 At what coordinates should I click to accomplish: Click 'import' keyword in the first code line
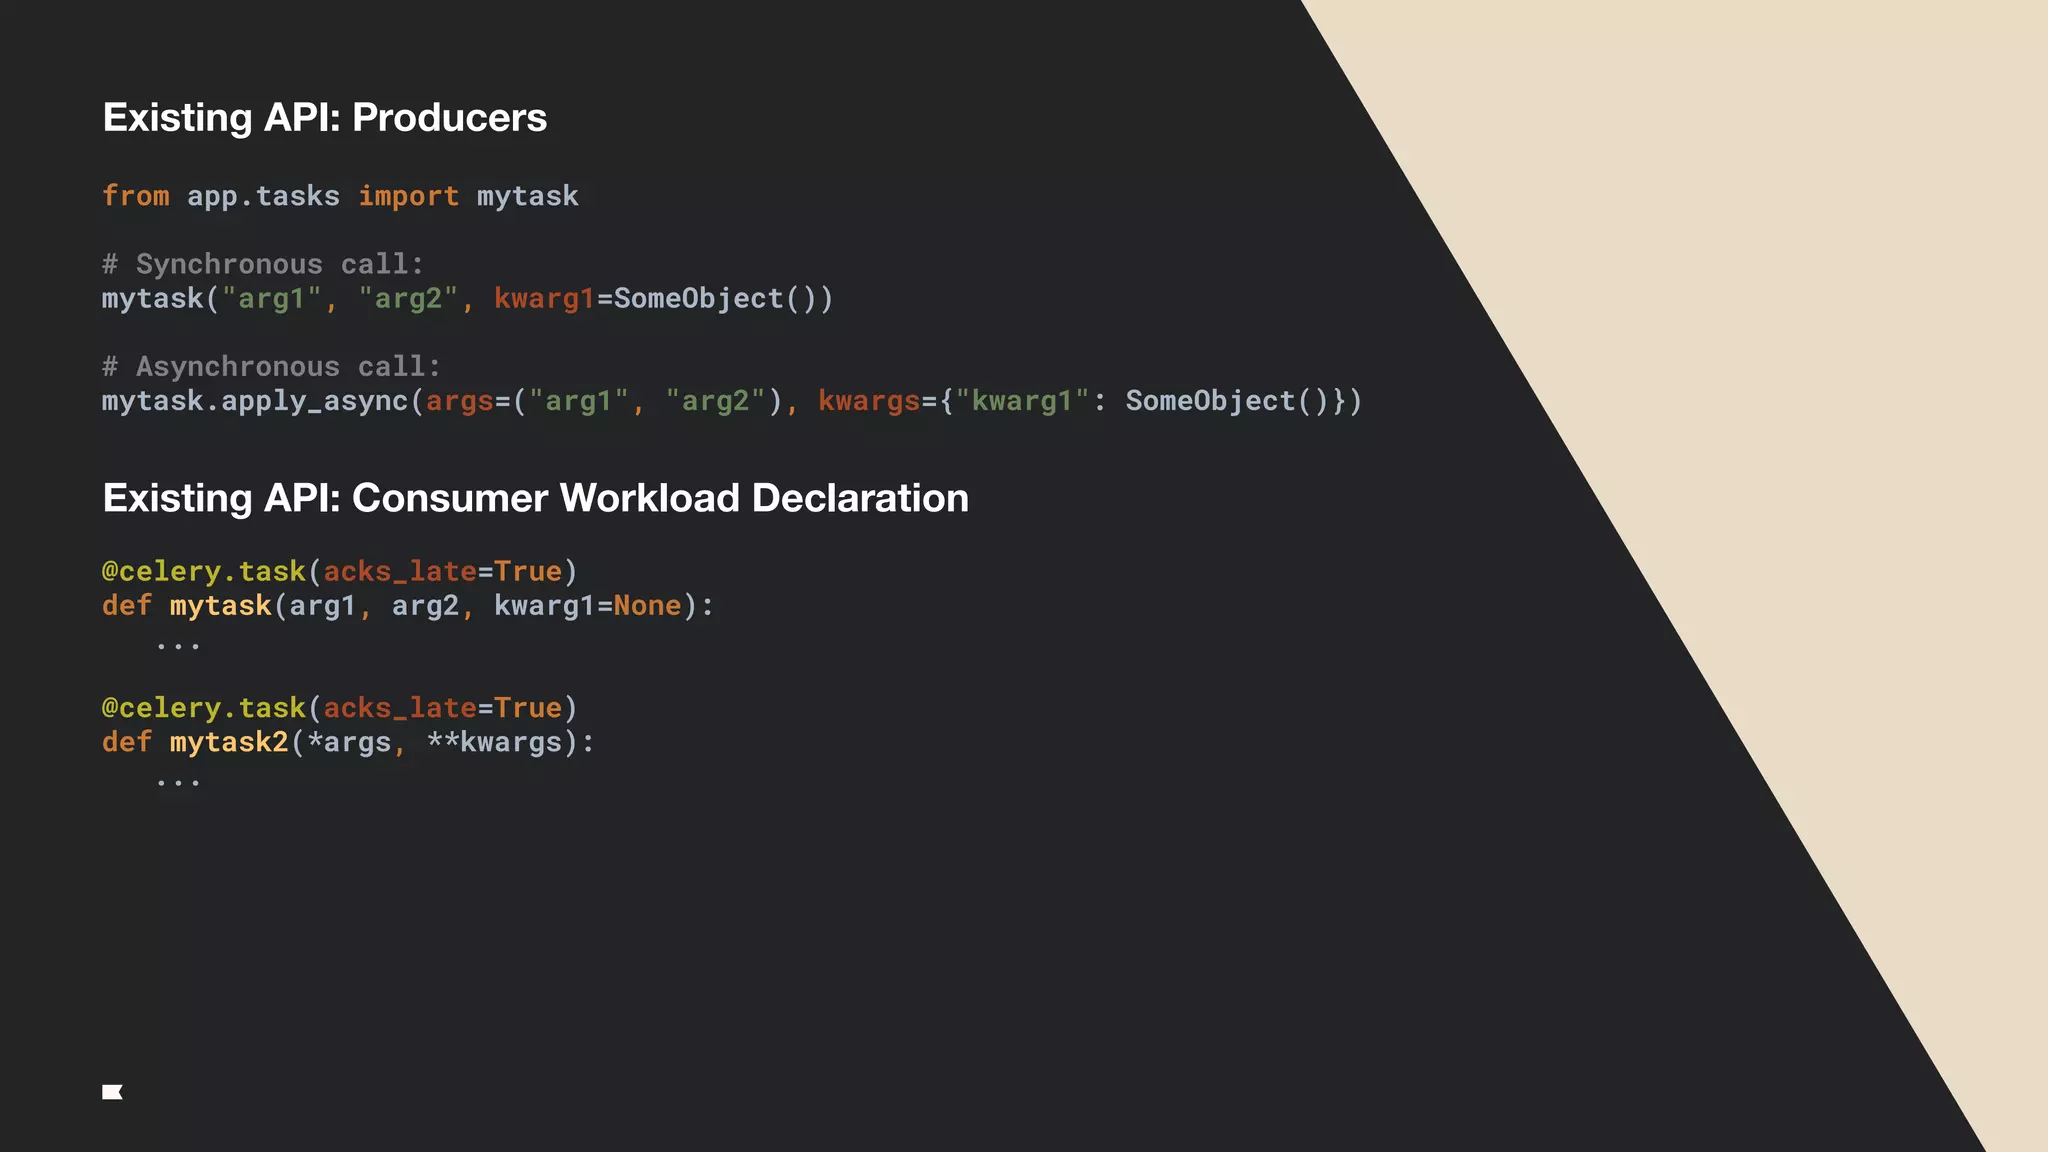click(408, 196)
